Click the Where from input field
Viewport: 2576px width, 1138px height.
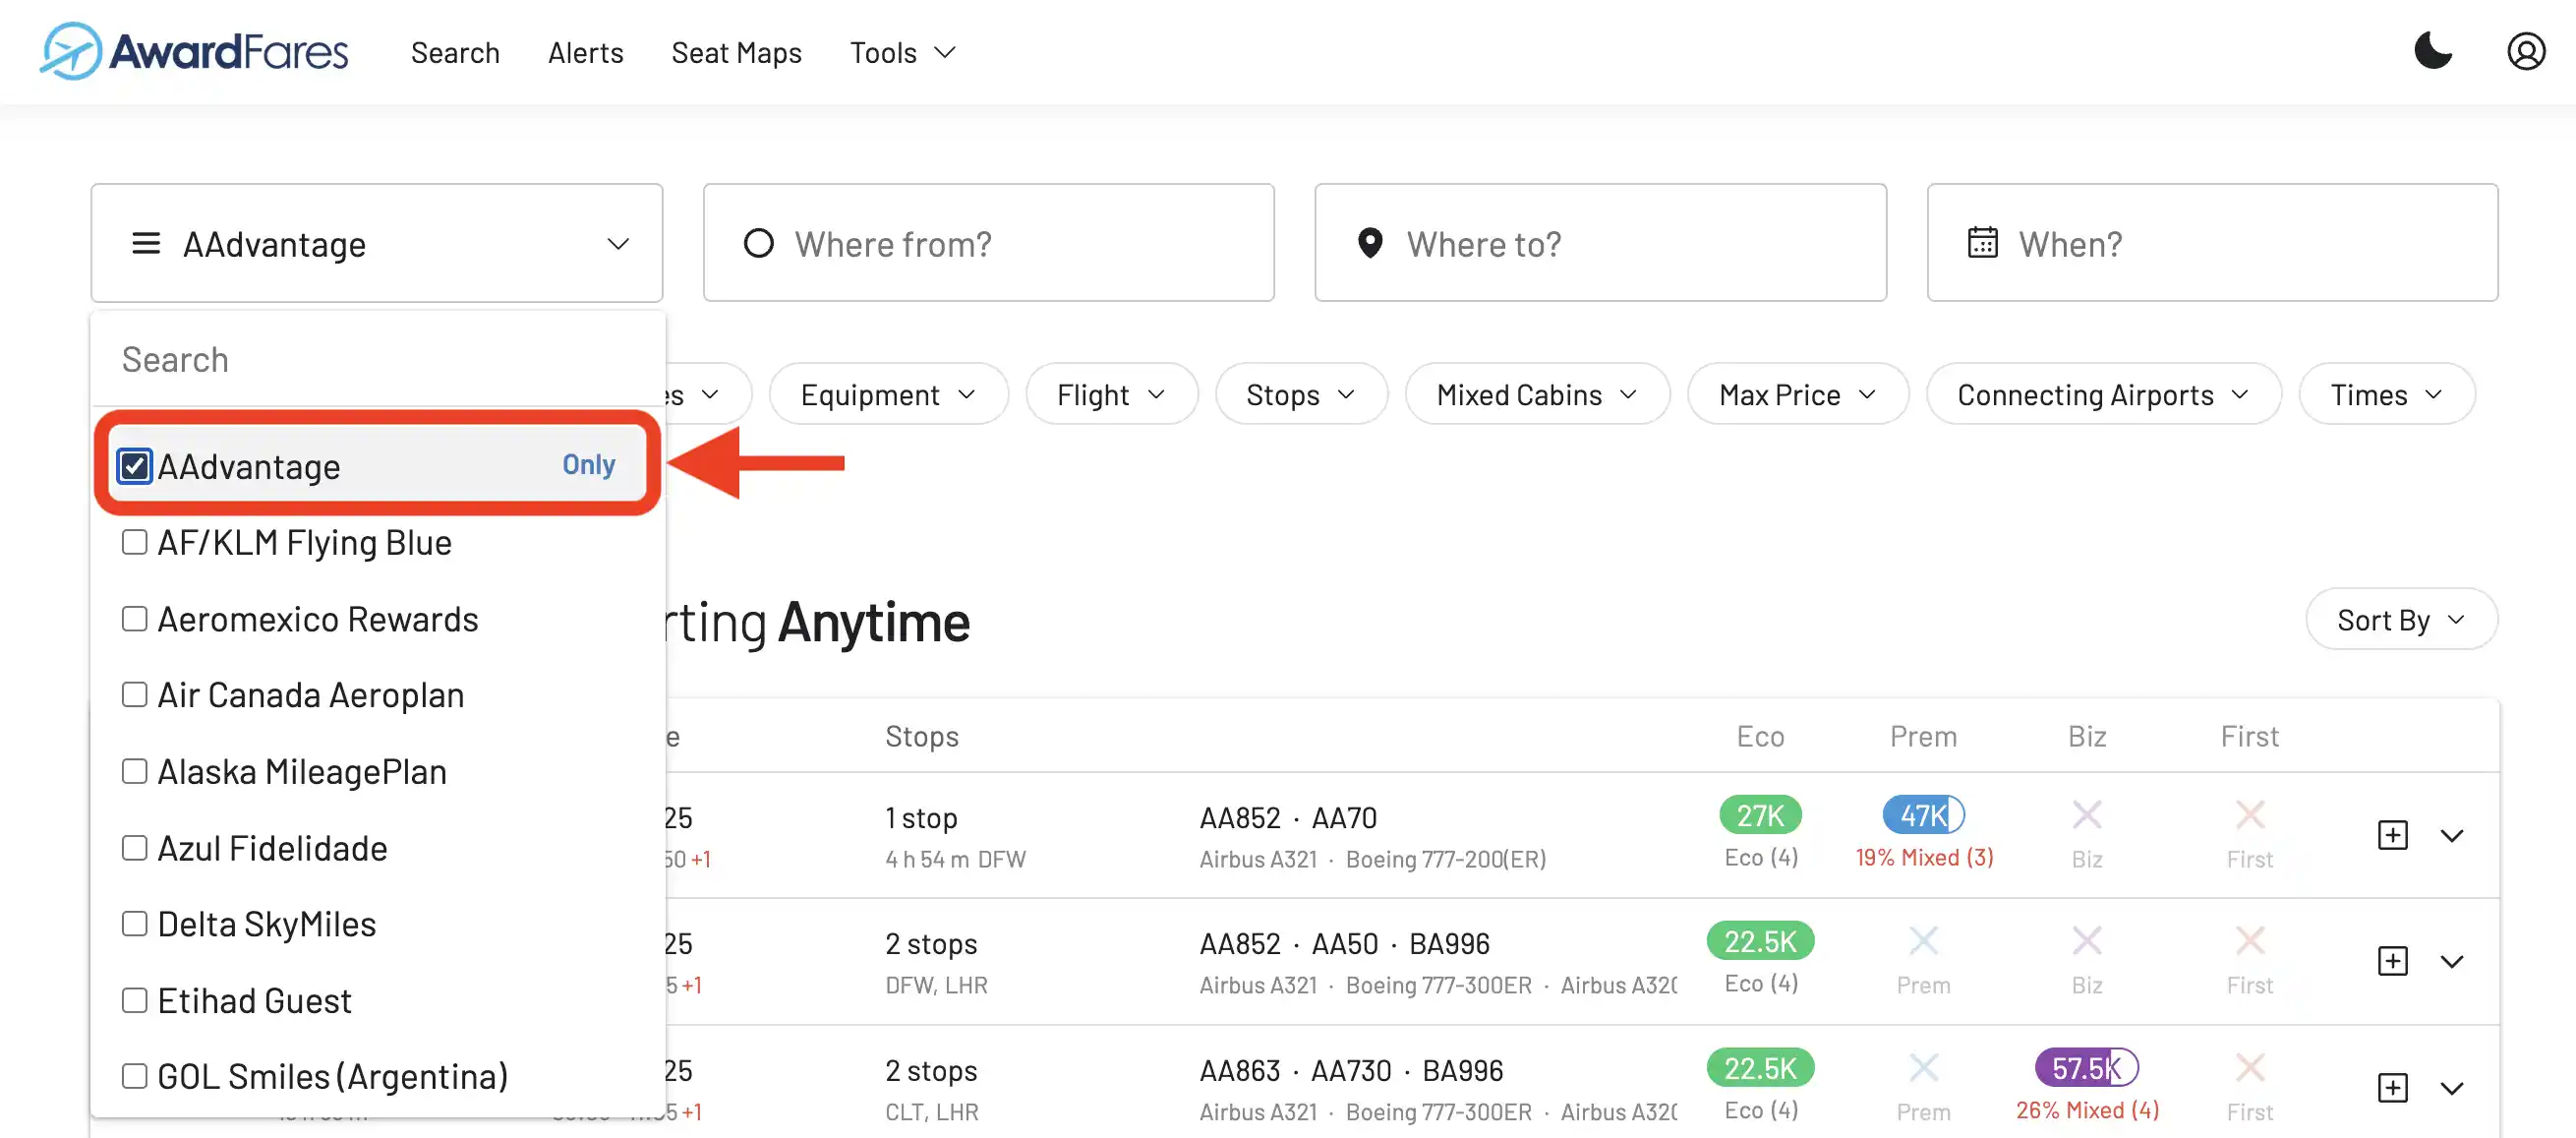pos(989,242)
